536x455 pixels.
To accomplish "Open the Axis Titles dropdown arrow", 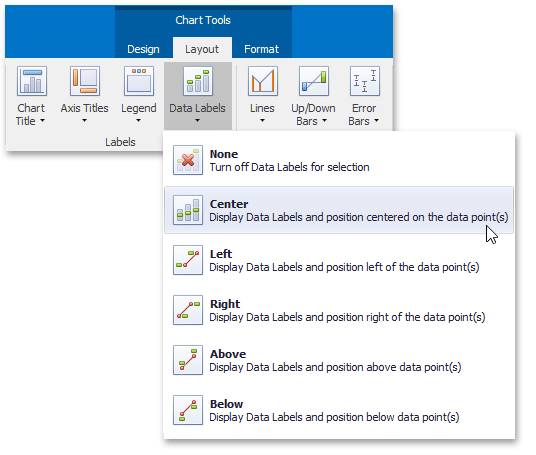I will click(x=84, y=120).
